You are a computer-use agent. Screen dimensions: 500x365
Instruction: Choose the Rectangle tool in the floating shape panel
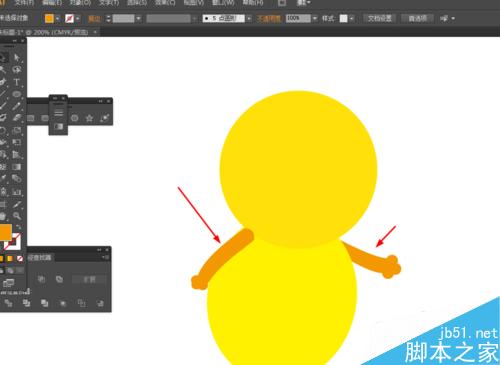click(x=31, y=118)
